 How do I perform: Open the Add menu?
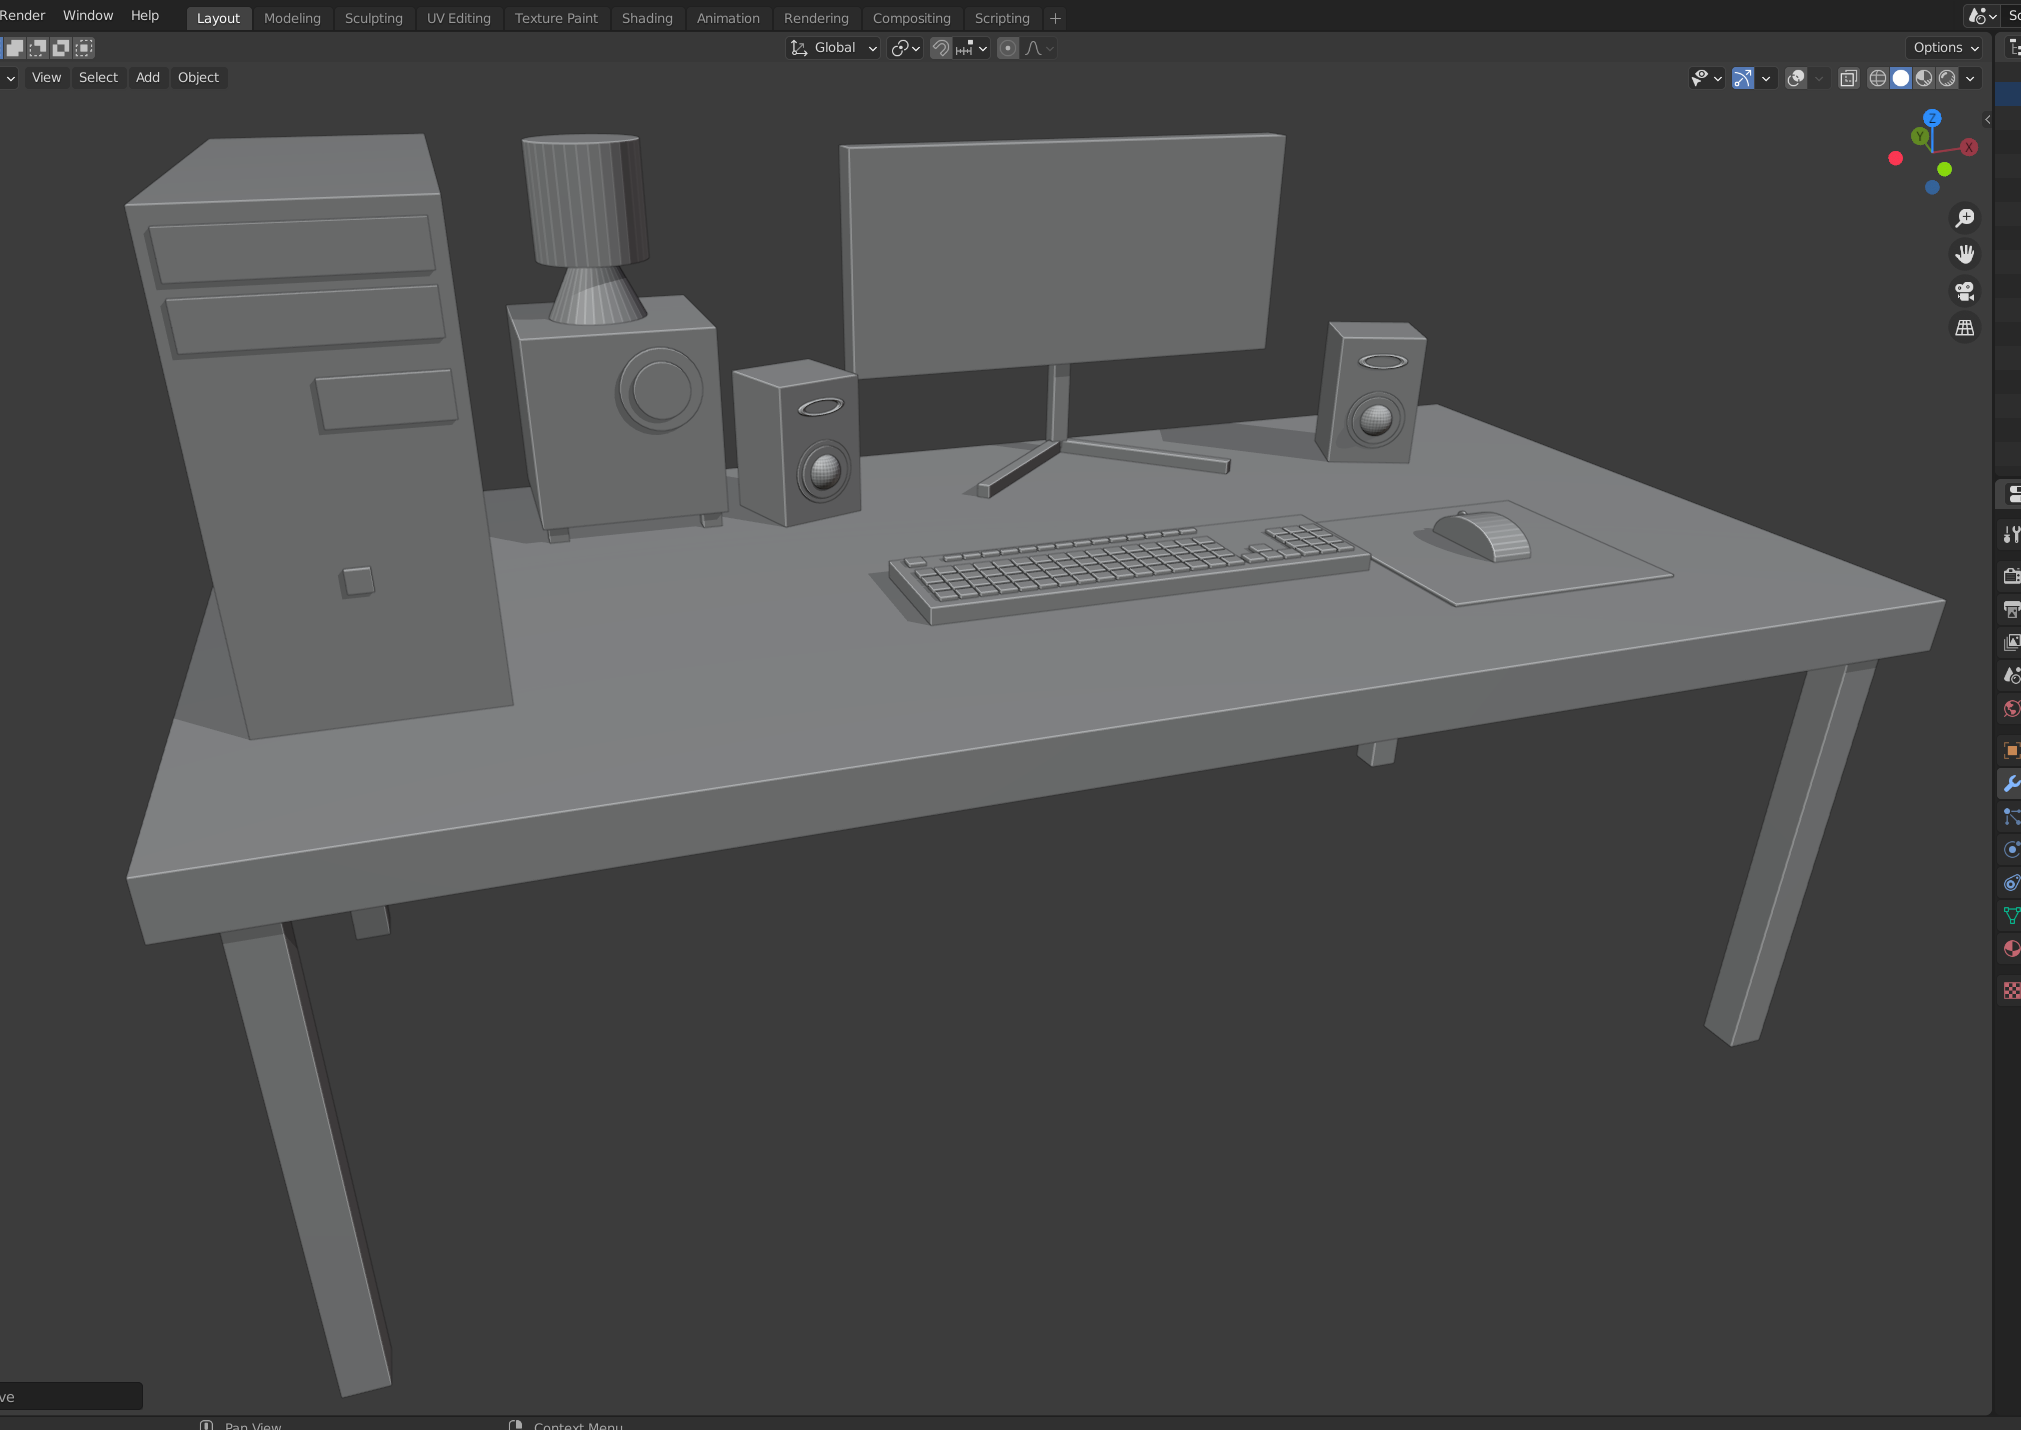click(148, 78)
